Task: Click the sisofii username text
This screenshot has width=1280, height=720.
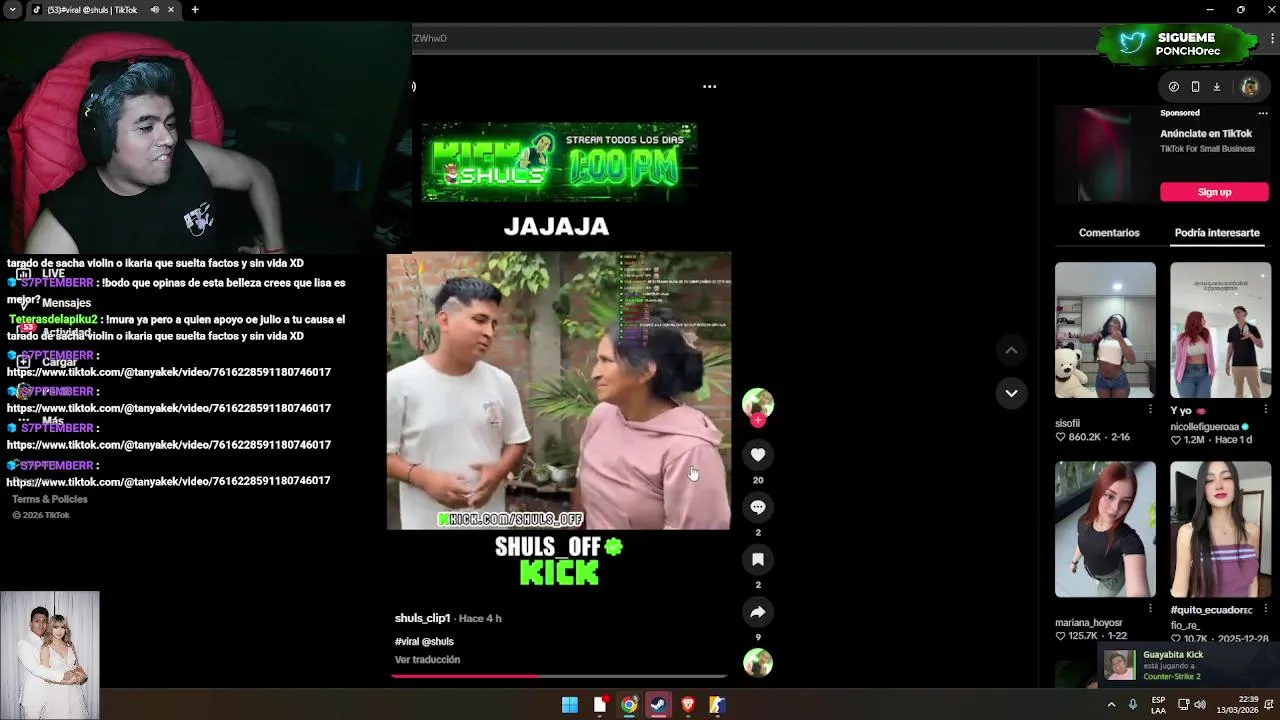Action: 1067,423
